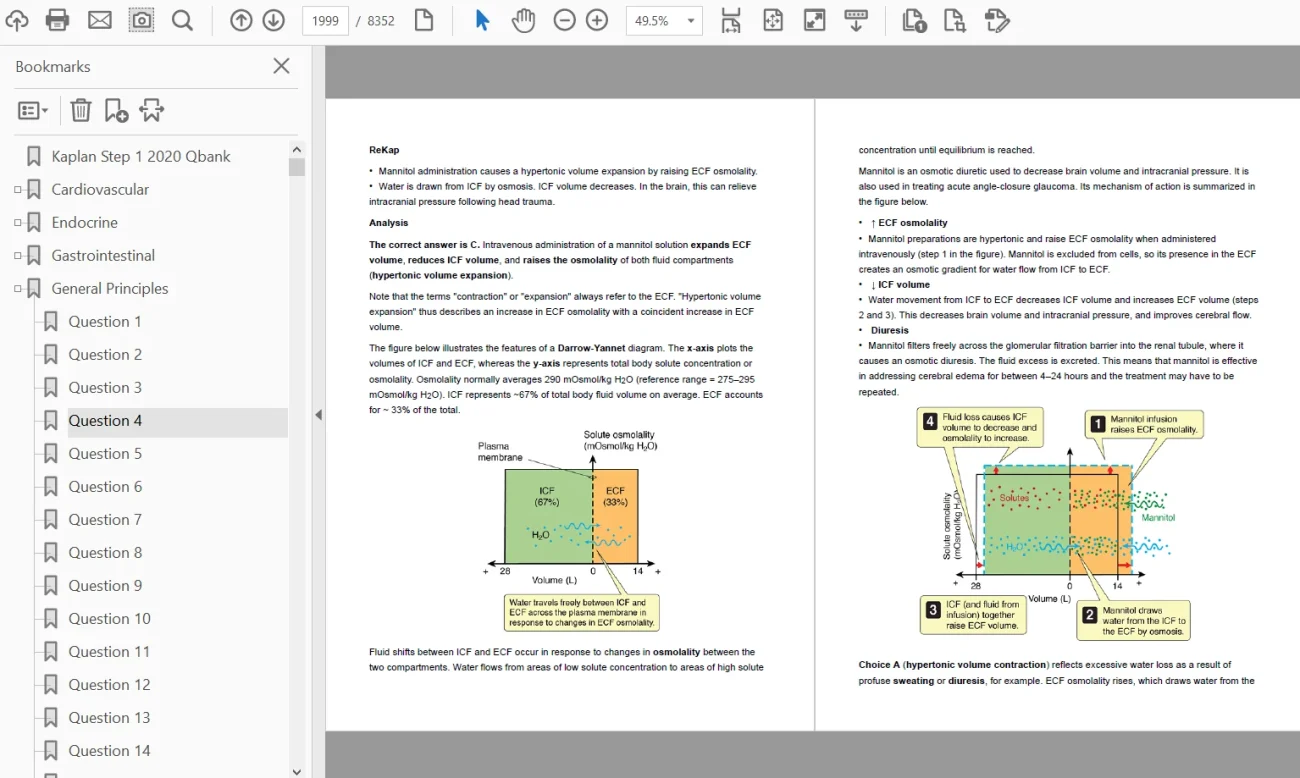Expand the Gastrointestinal bookmark node
Screen dimensions: 1300x778
(x=17, y=256)
